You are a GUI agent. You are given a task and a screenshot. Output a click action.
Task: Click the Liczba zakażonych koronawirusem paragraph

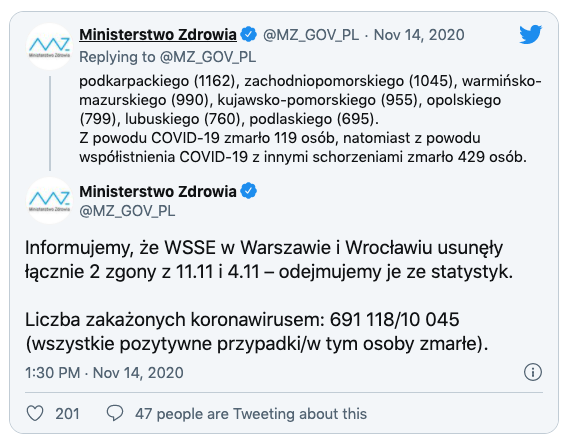click(256, 332)
